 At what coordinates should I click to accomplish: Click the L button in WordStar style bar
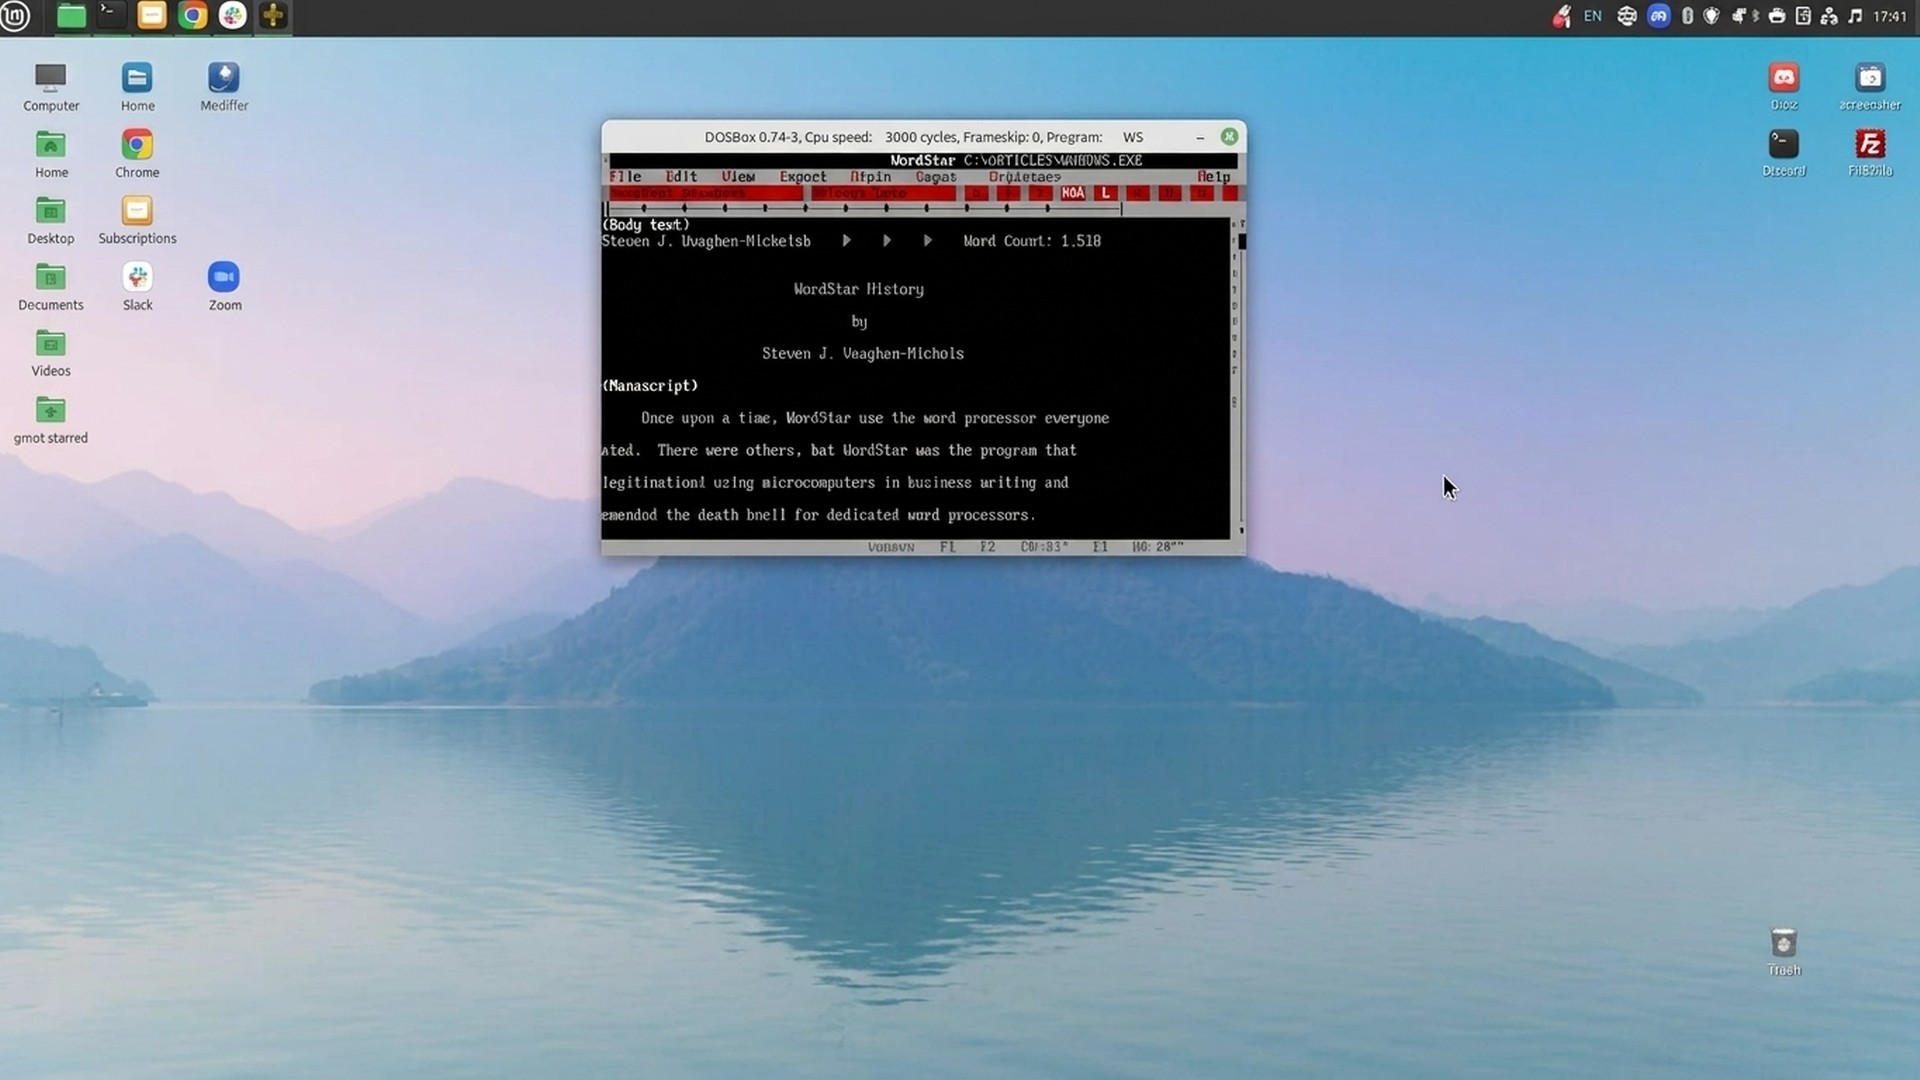point(1105,193)
